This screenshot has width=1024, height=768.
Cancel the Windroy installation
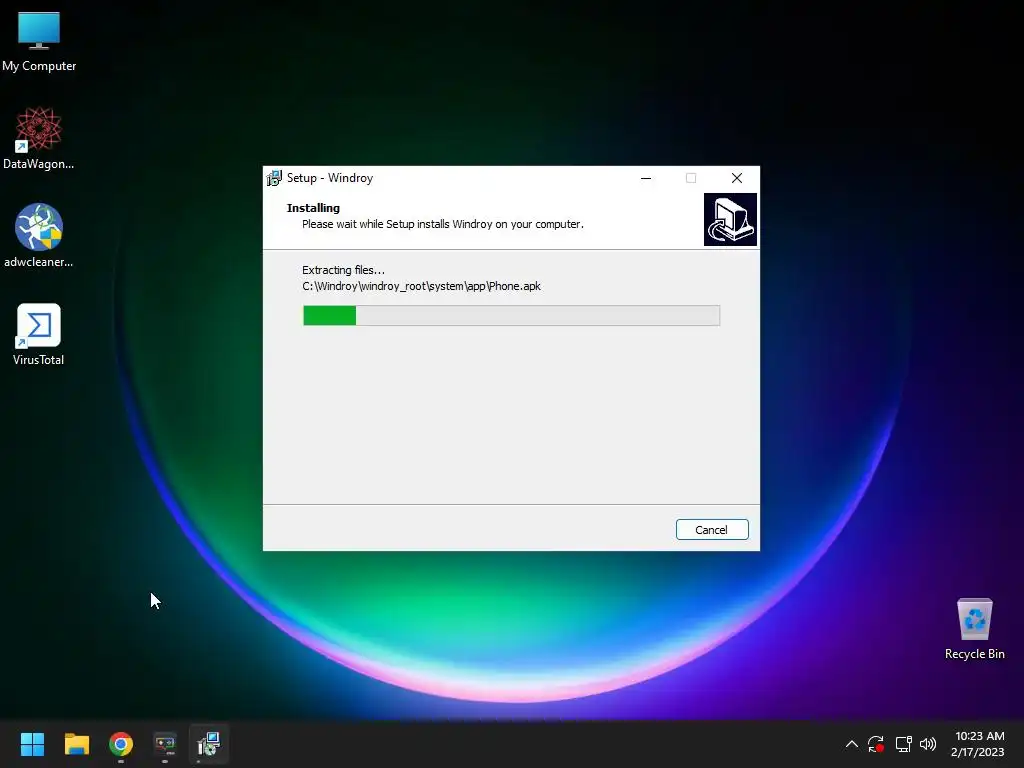(x=712, y=530)
